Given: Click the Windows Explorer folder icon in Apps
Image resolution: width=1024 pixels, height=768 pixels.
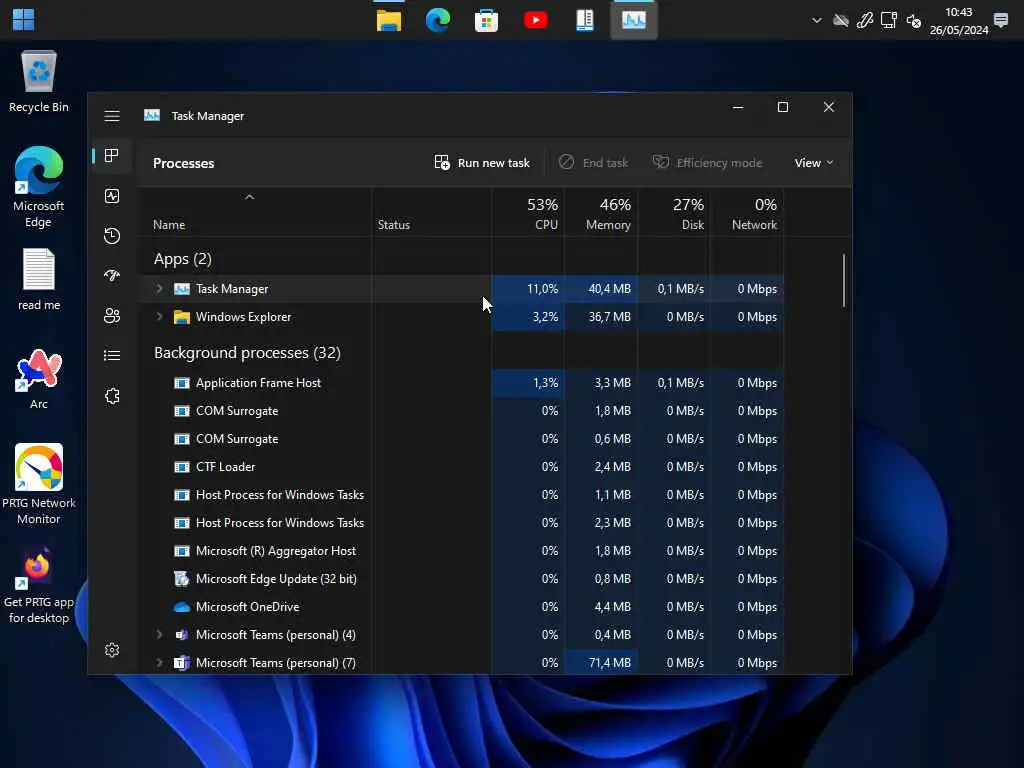Looking at the screenshot, I should (x=182, y=317).
